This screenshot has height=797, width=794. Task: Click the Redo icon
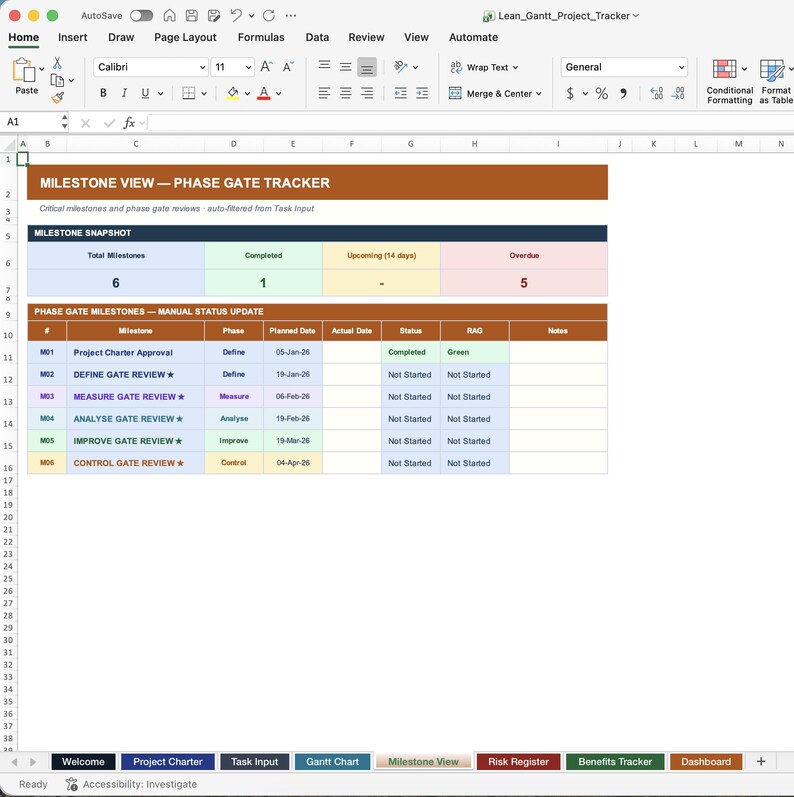tap(269, 16)
